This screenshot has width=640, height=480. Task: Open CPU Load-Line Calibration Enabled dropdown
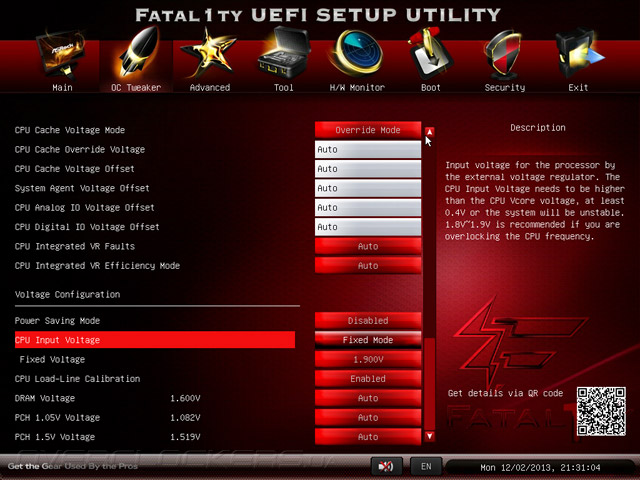coord(368,379)
